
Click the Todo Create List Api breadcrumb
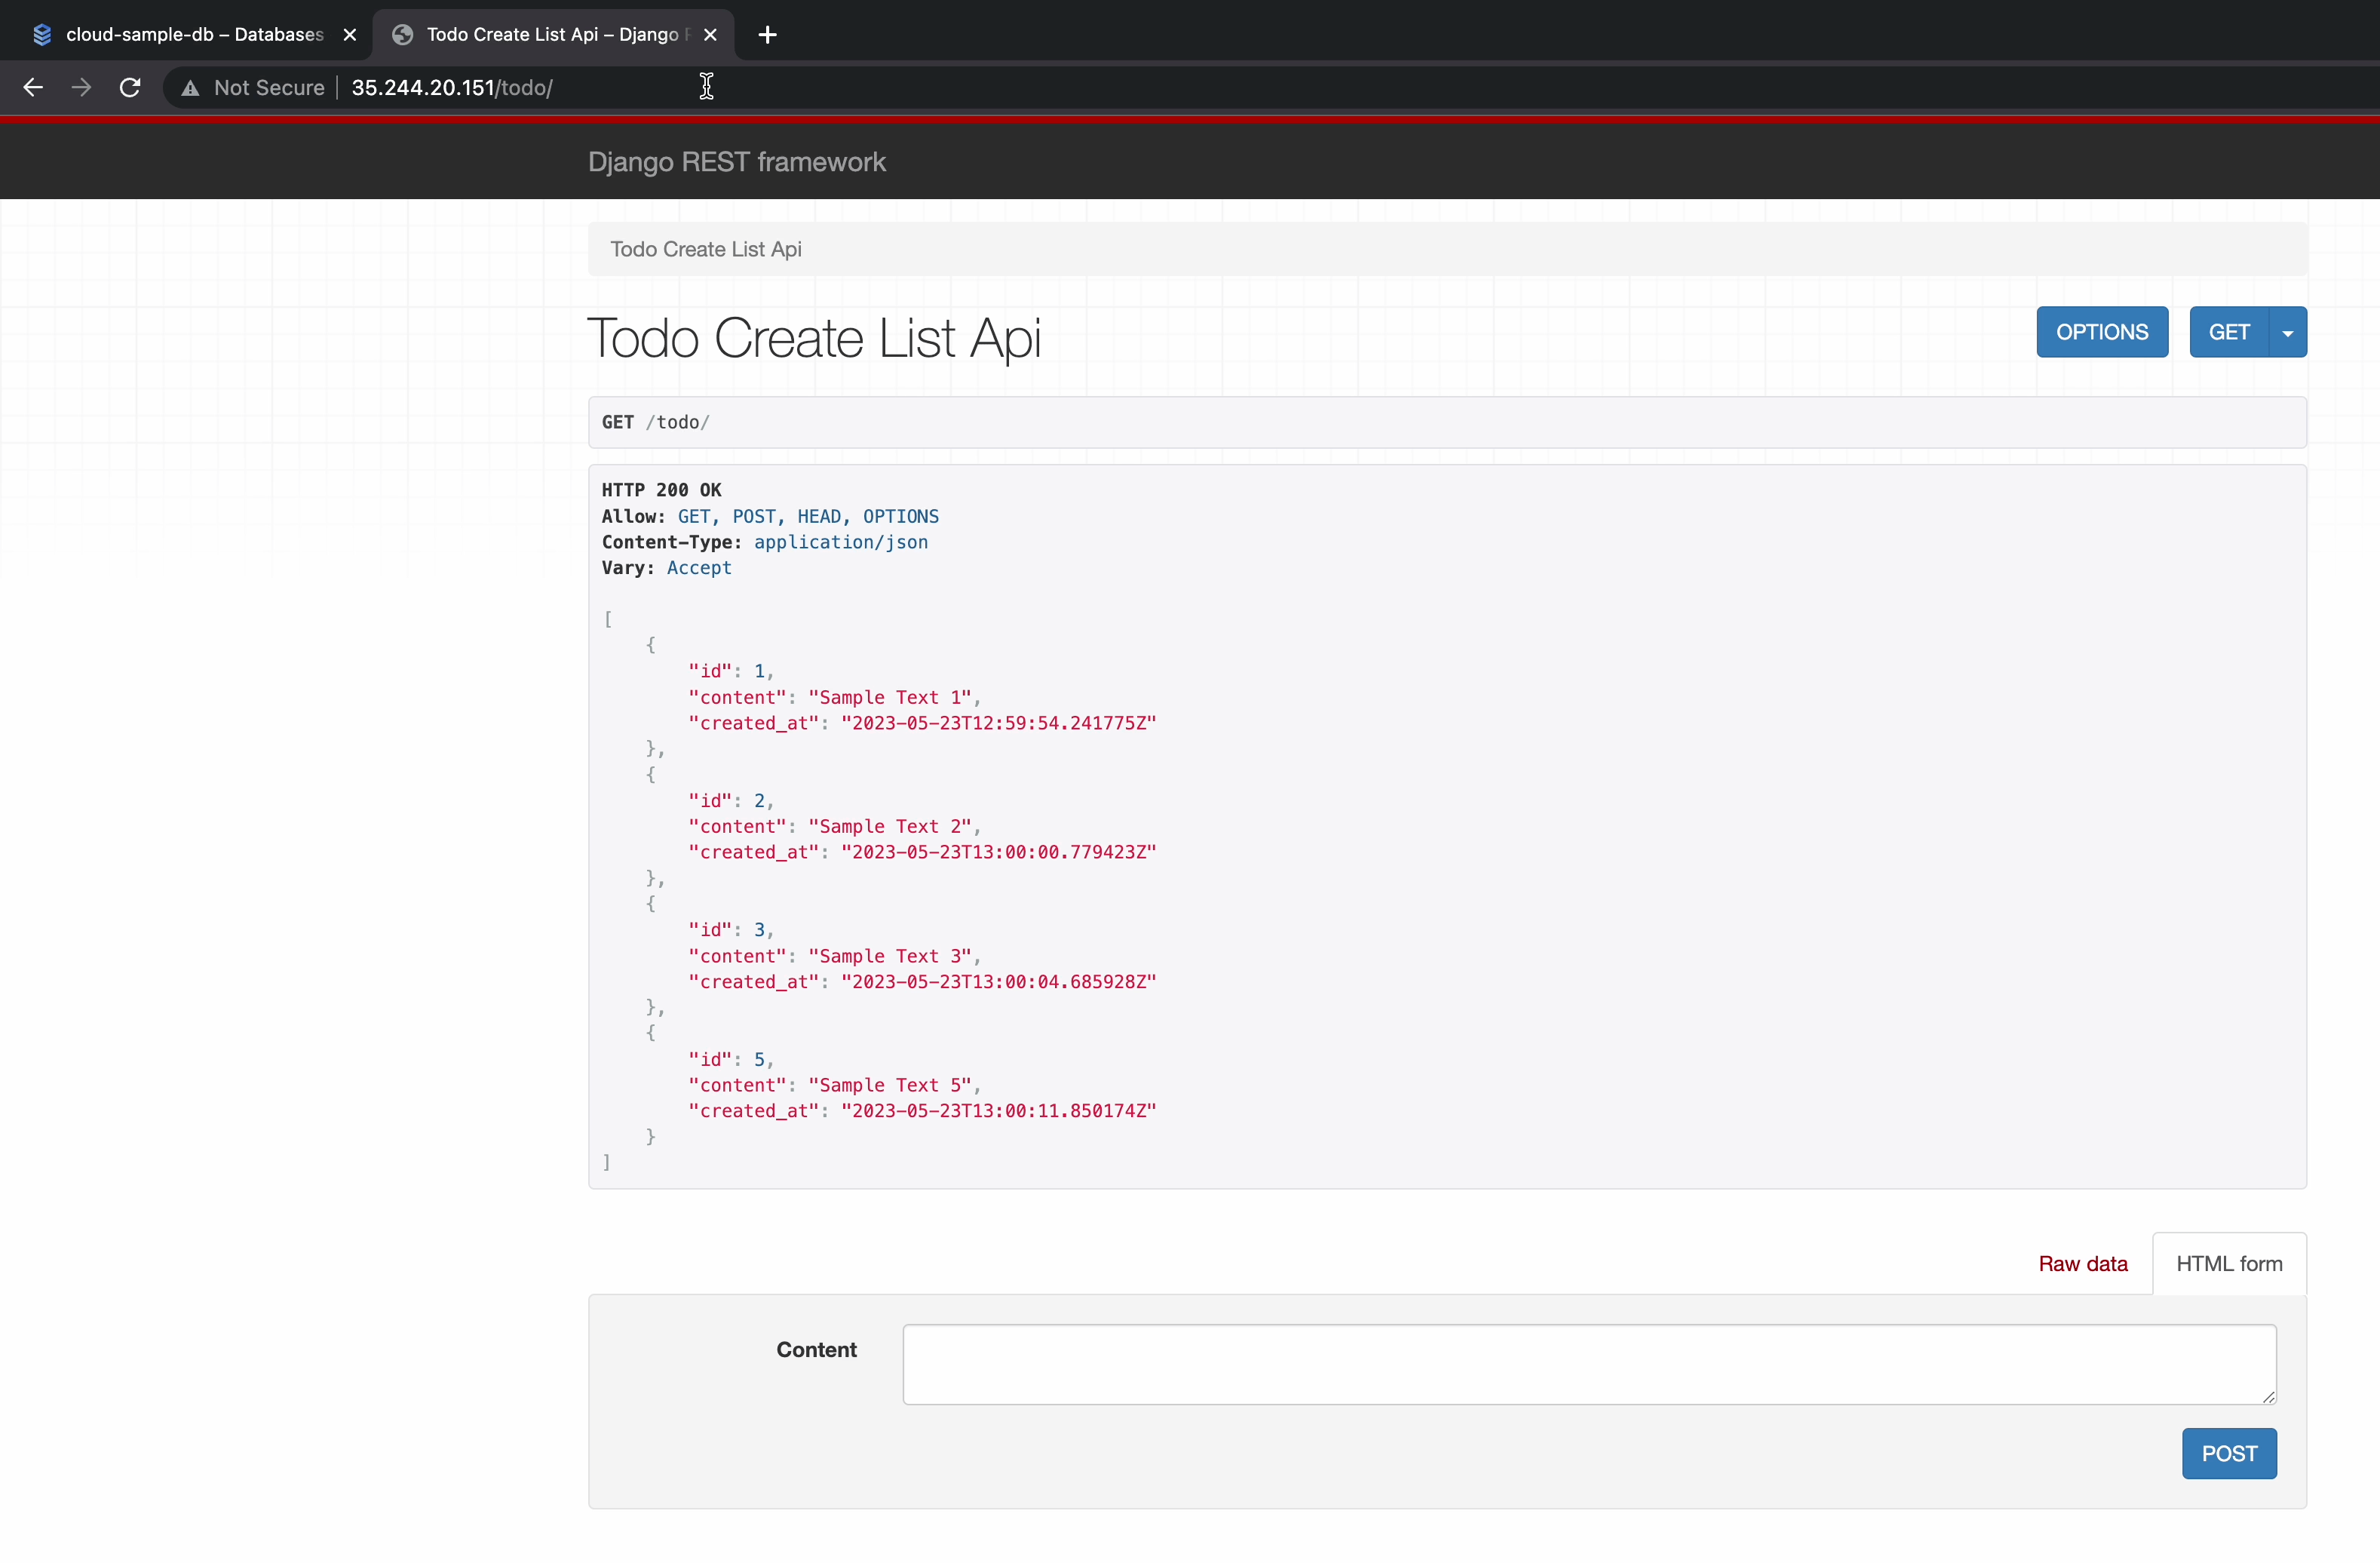pos(706,249)
